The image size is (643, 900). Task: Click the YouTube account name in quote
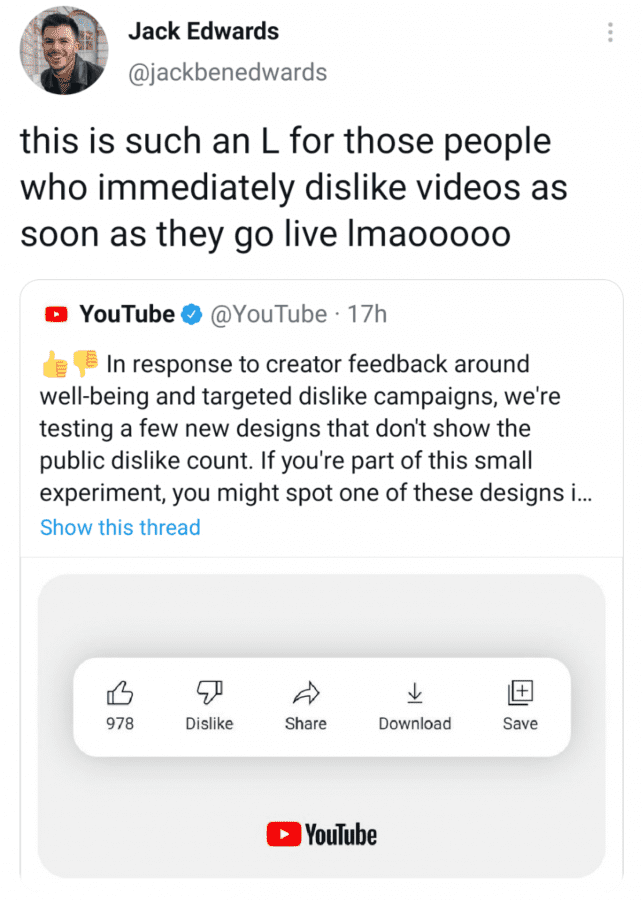[127, 314]
